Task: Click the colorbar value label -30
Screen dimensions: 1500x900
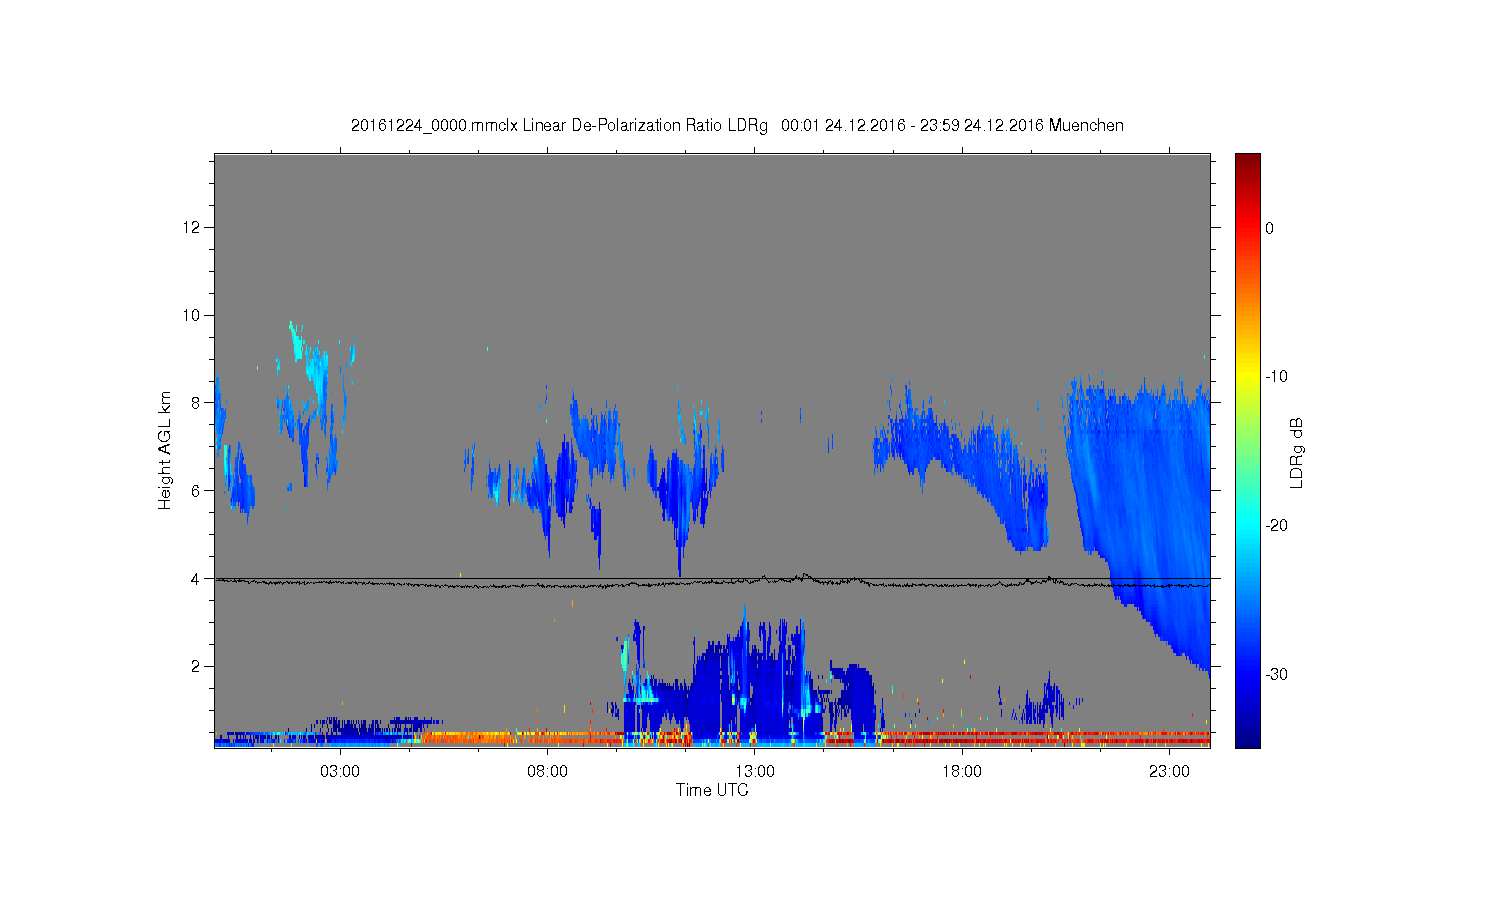Action: (1276, 675)
